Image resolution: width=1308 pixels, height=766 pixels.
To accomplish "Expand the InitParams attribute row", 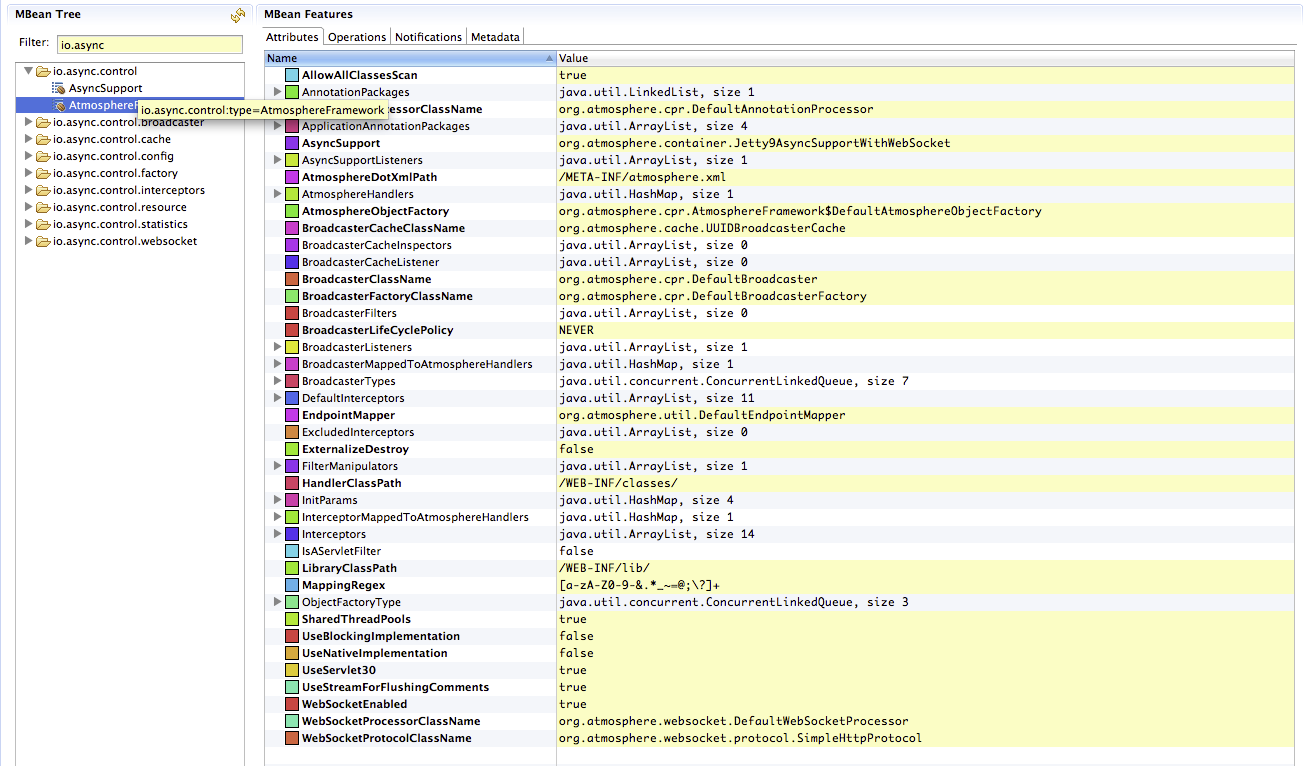I will 277,500.
